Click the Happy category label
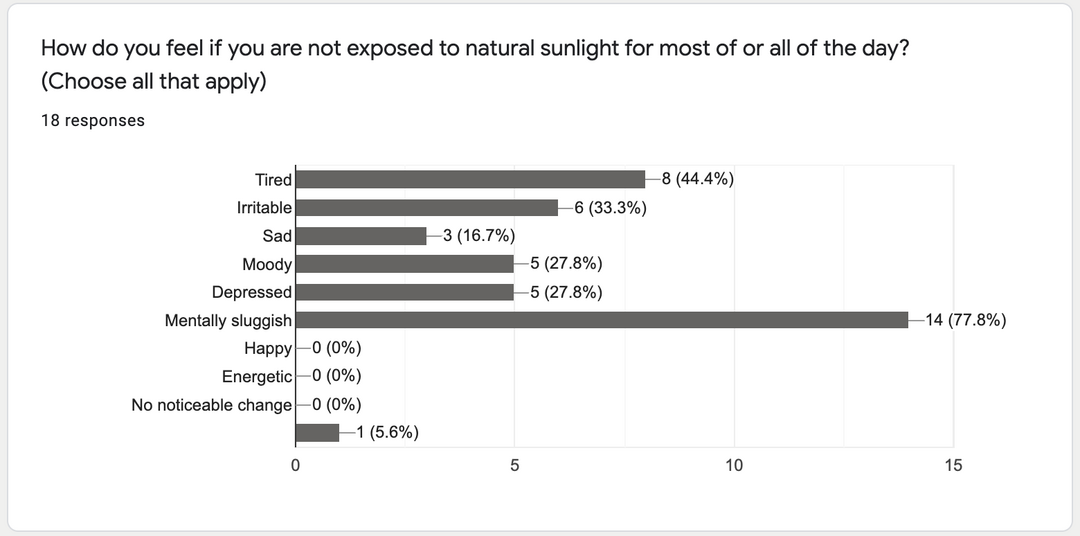Viewport: 1080px width, 536px height. coord(267,349)
